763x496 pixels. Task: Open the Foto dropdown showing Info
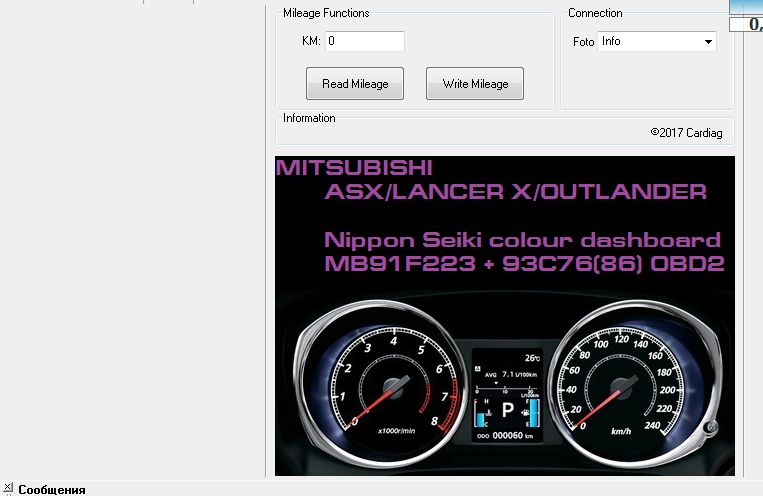[x=656, y=41]
